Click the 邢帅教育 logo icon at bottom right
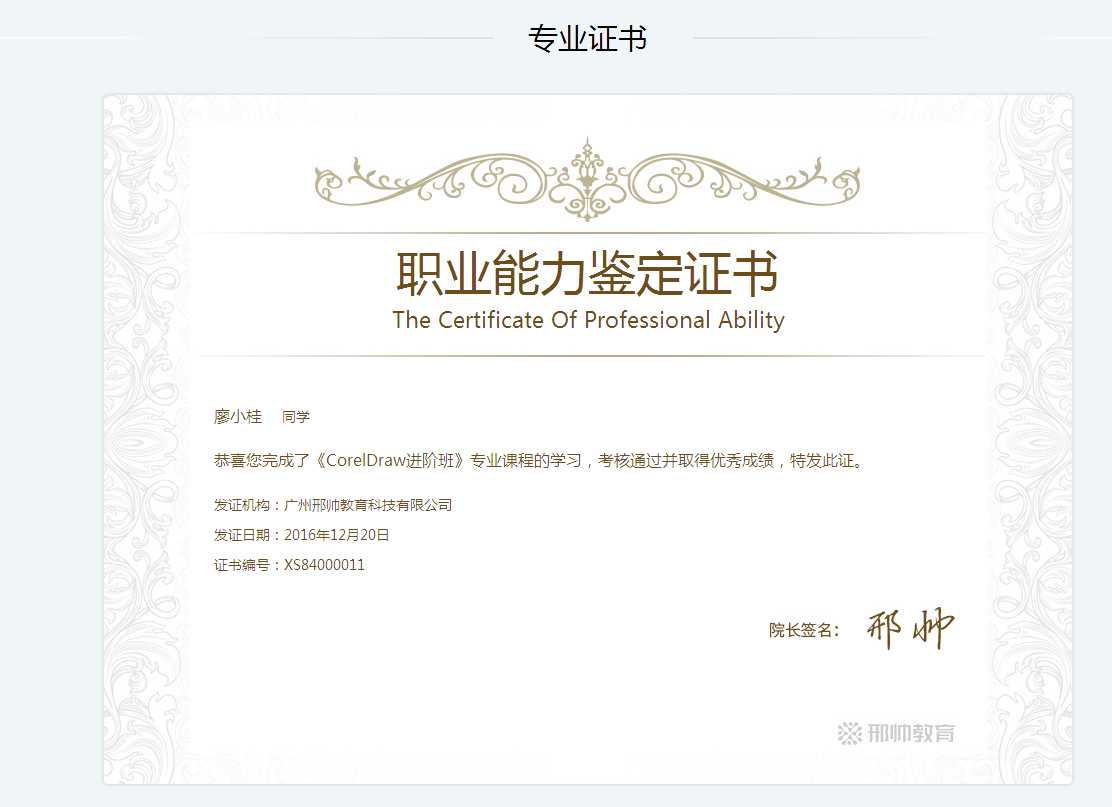Image resolution: width=1112 pixels, height=807 pixels. click(849, 733)
